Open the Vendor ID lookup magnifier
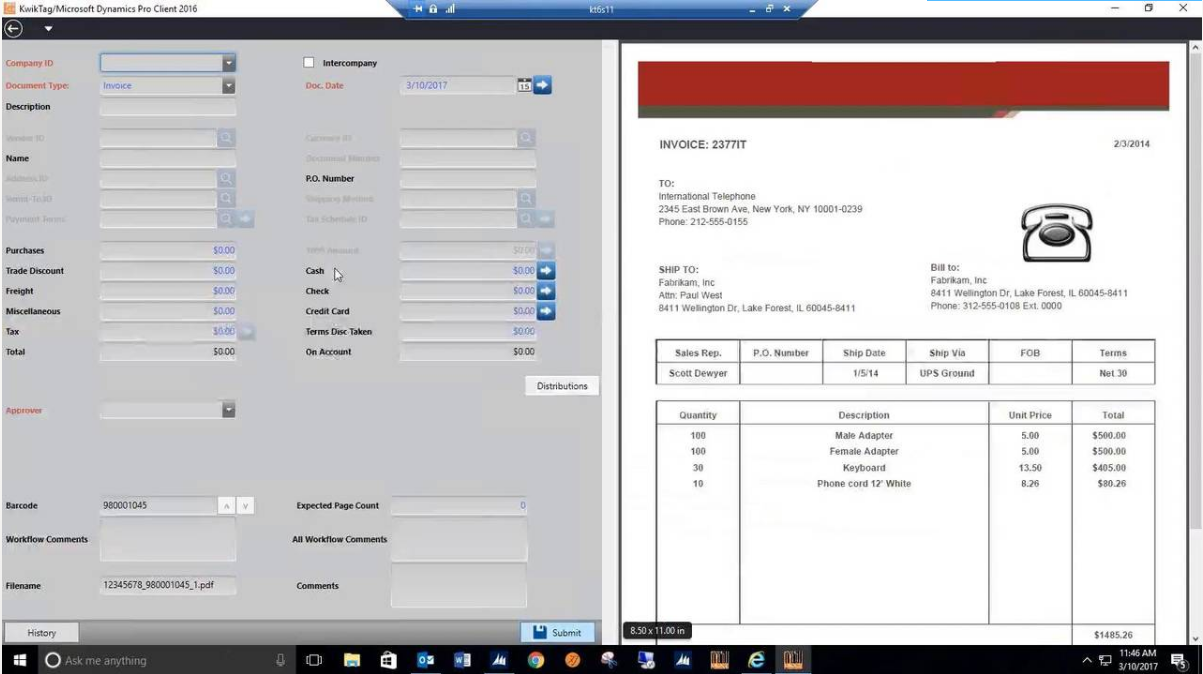The width and height of the screenshot is (1203, 674). pyautogui.click(x=226, y=138)
